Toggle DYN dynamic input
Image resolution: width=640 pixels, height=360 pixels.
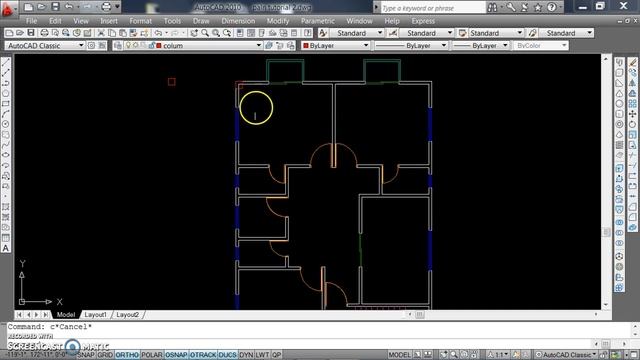[246, 355]
